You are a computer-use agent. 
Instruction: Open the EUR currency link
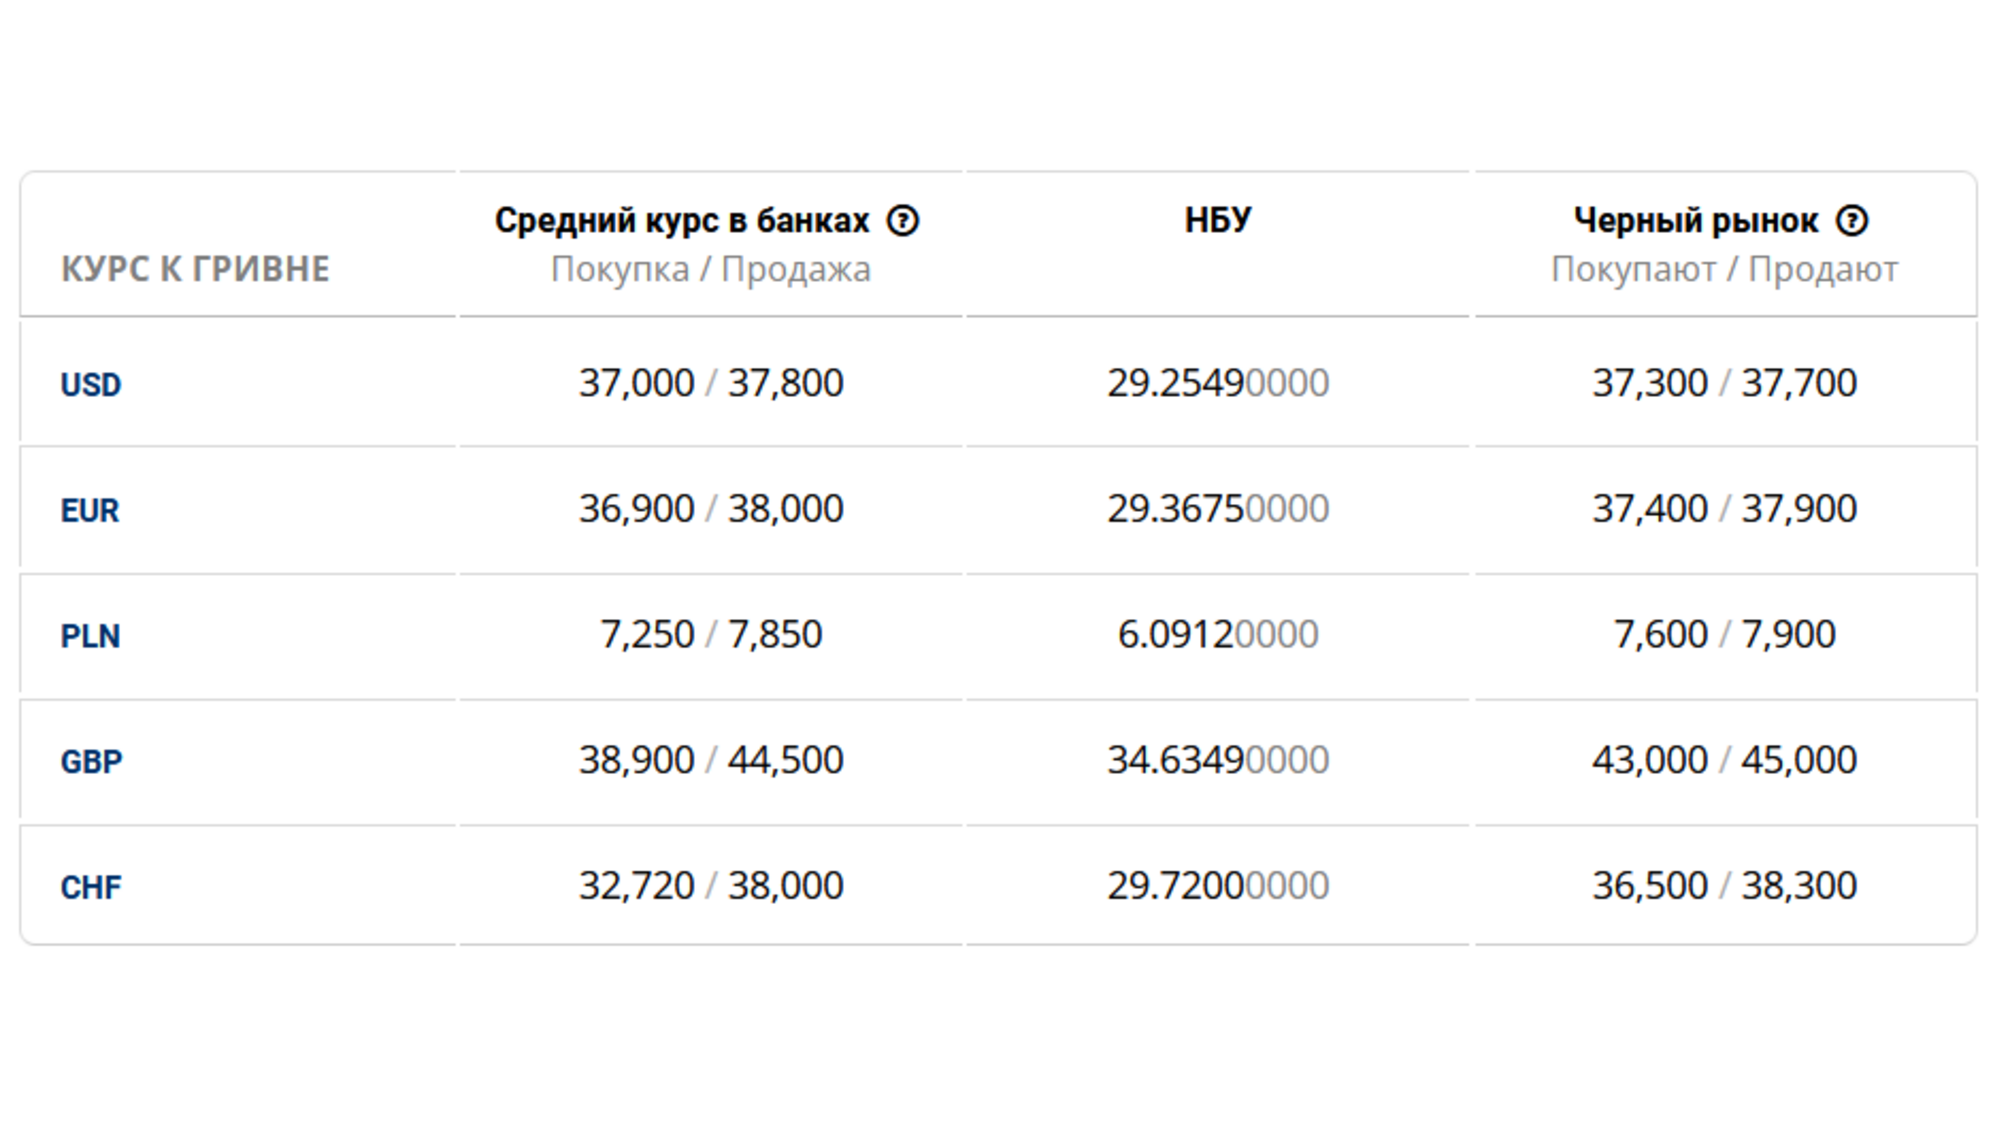[x=90, y=511]
